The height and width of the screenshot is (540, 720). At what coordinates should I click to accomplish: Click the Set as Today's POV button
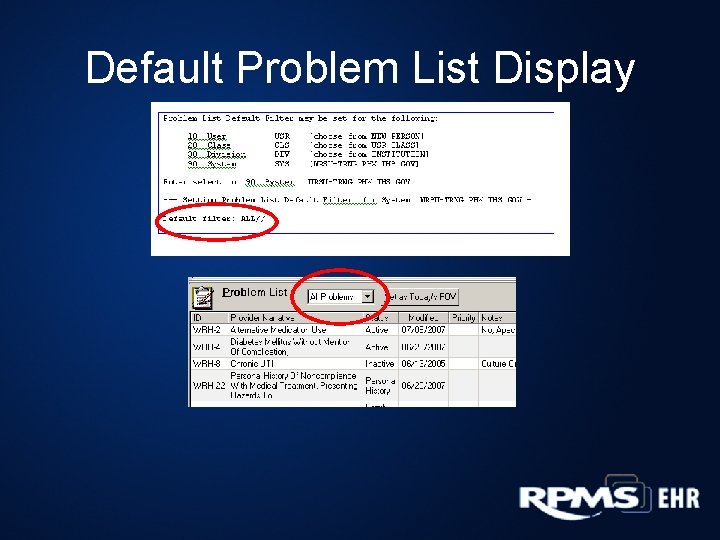click(422, 297)
